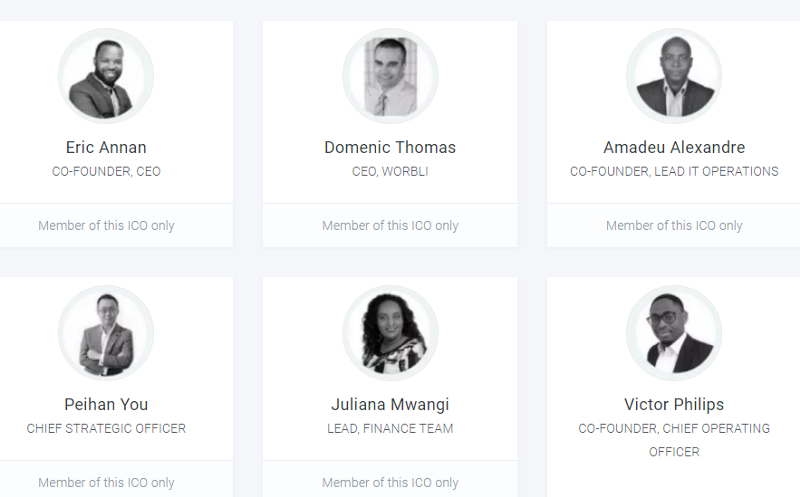Click the 'CEO, WORBLI' title text
The height and width of the screenshot is (497, 800).
point(390,171)
